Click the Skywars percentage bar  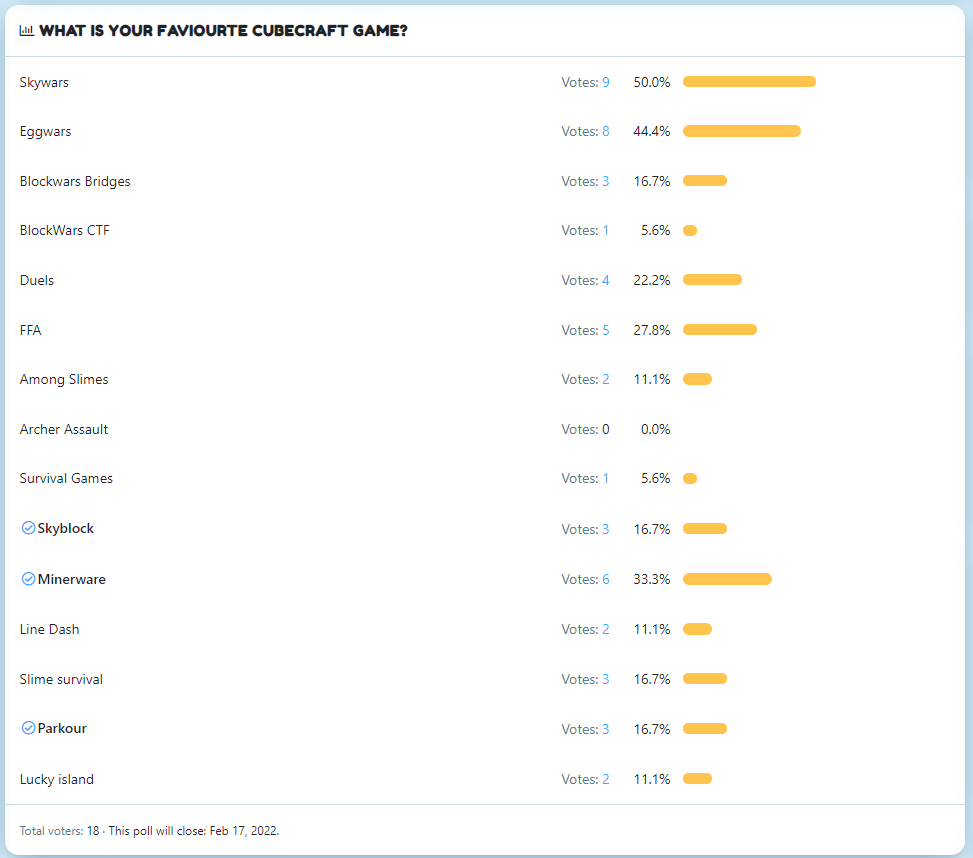click(749, 81)
